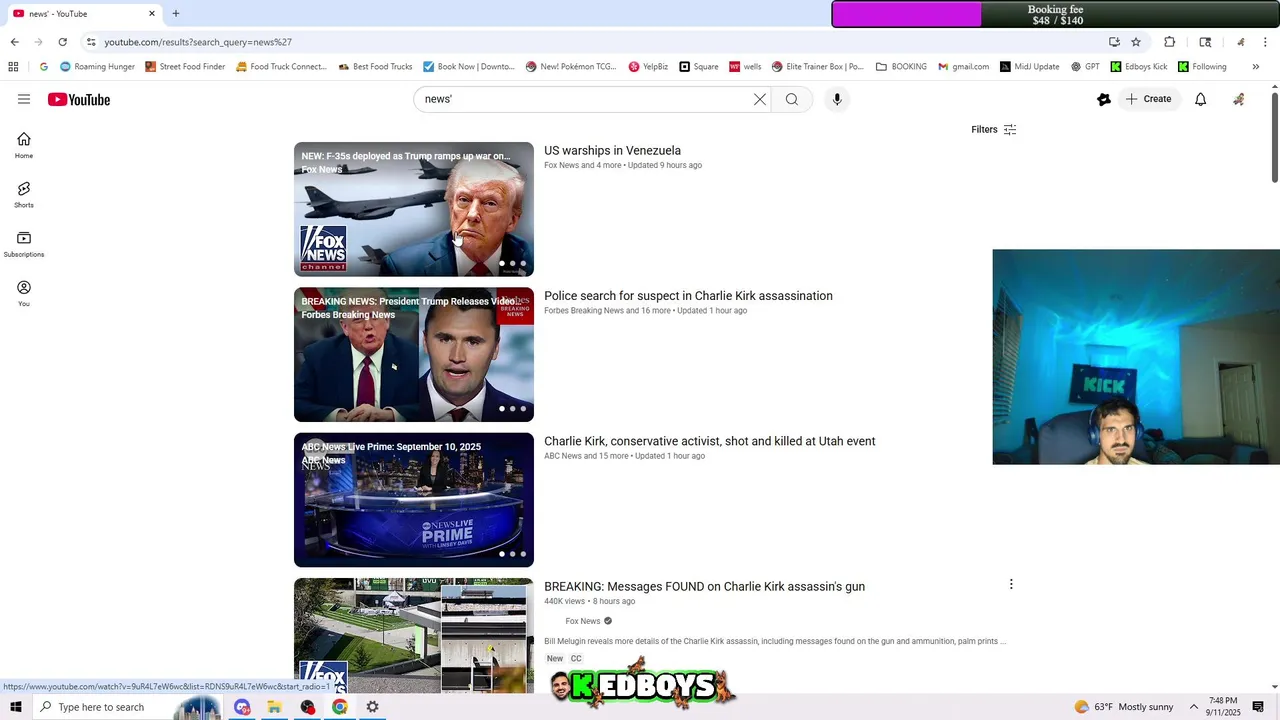Bookmark this page with the star
Image resolution: width=1280 pixels, height=720 pixels.
tap(1136, 42)
